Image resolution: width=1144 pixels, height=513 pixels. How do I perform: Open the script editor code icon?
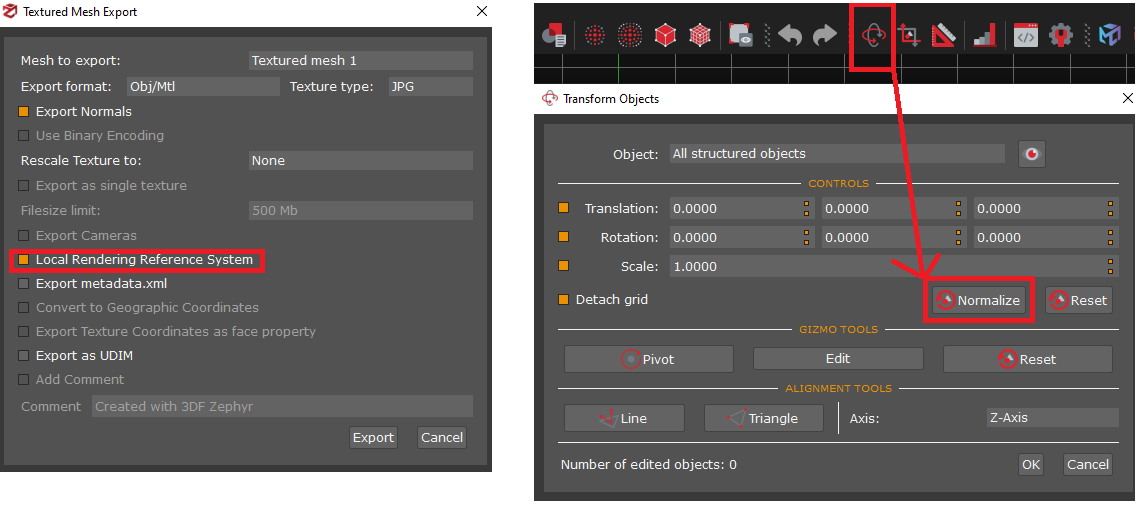tap(1026, 36)
